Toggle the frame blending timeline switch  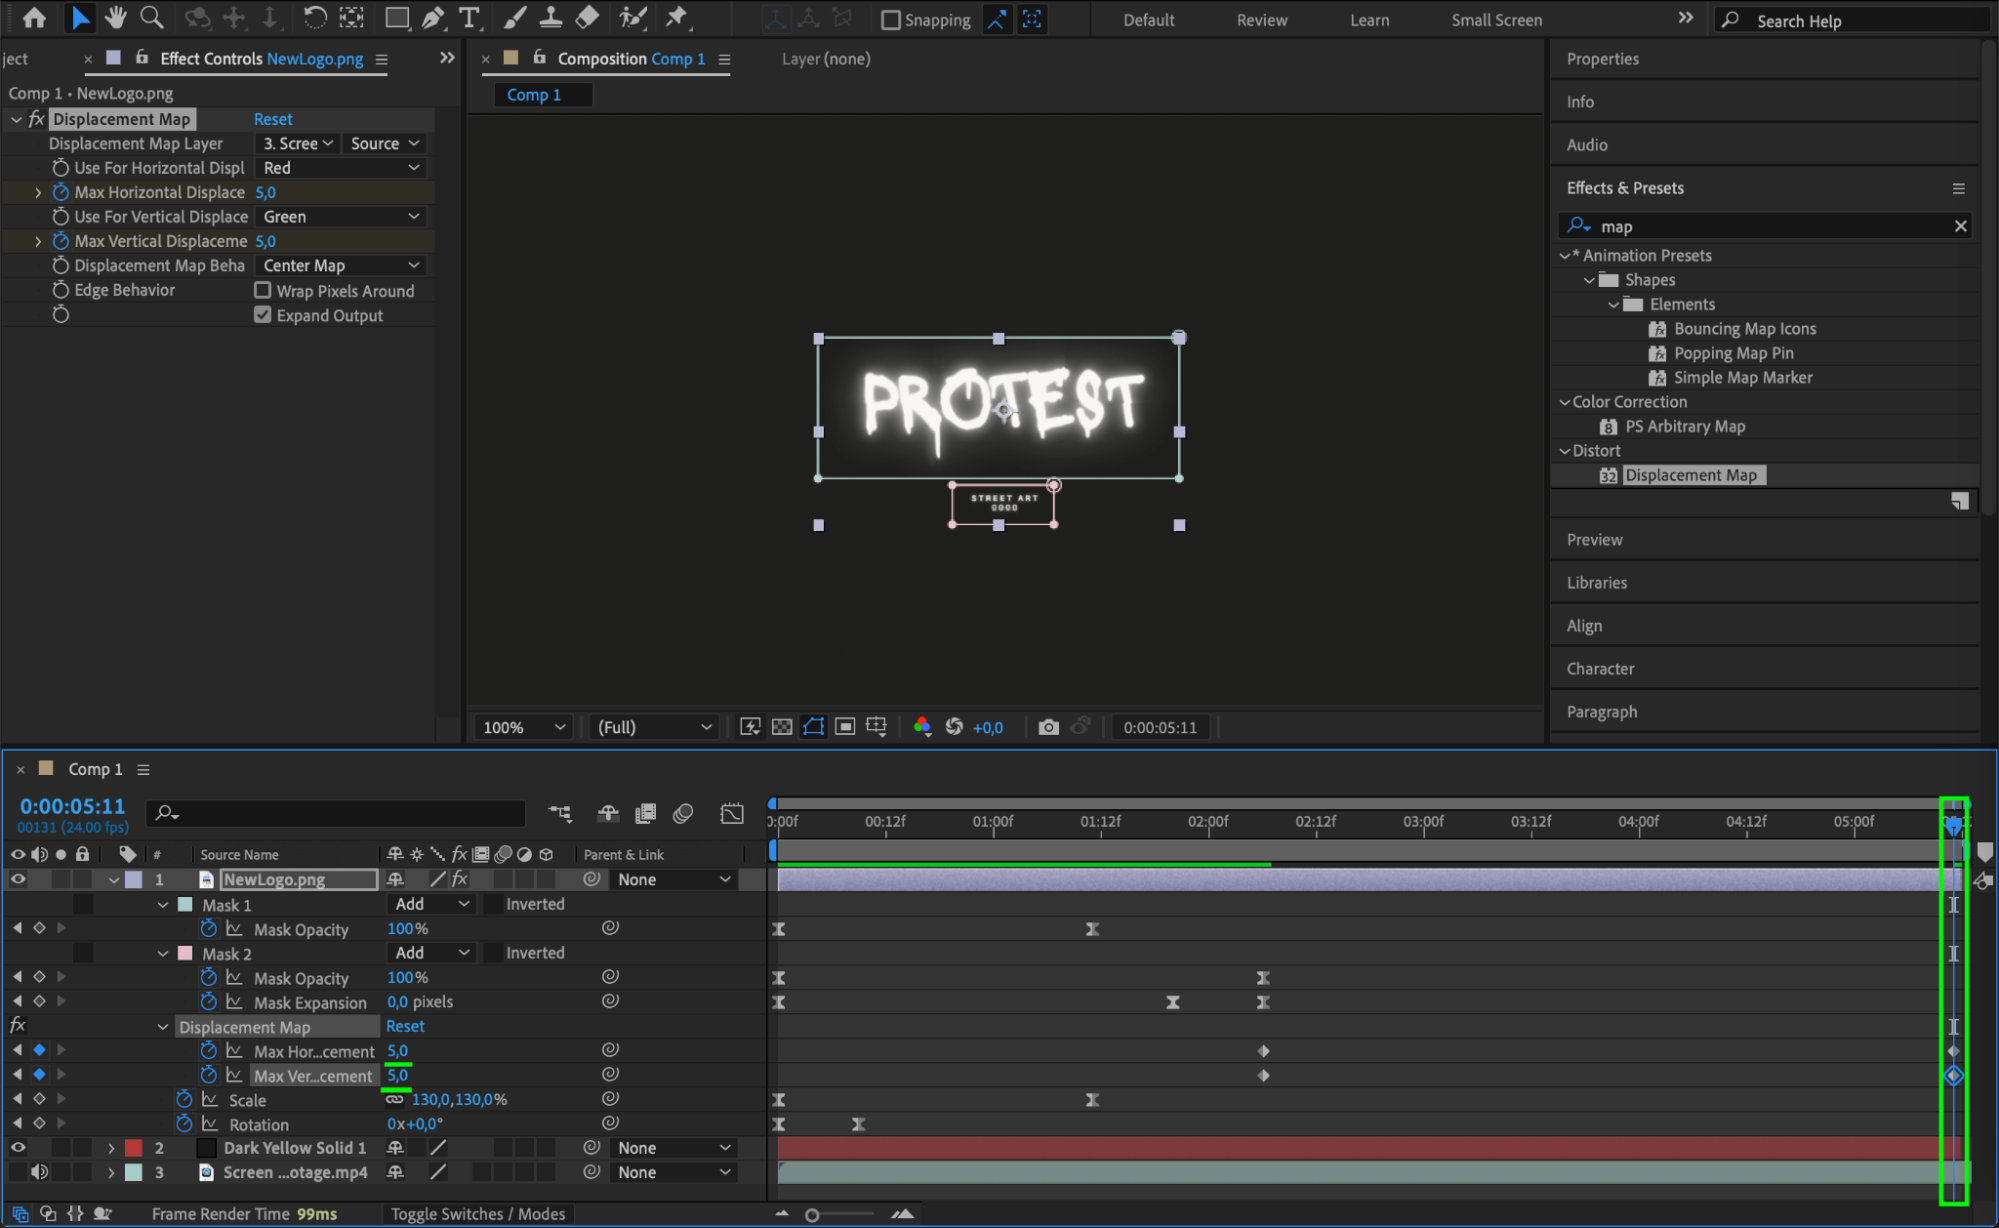[646, 813]
